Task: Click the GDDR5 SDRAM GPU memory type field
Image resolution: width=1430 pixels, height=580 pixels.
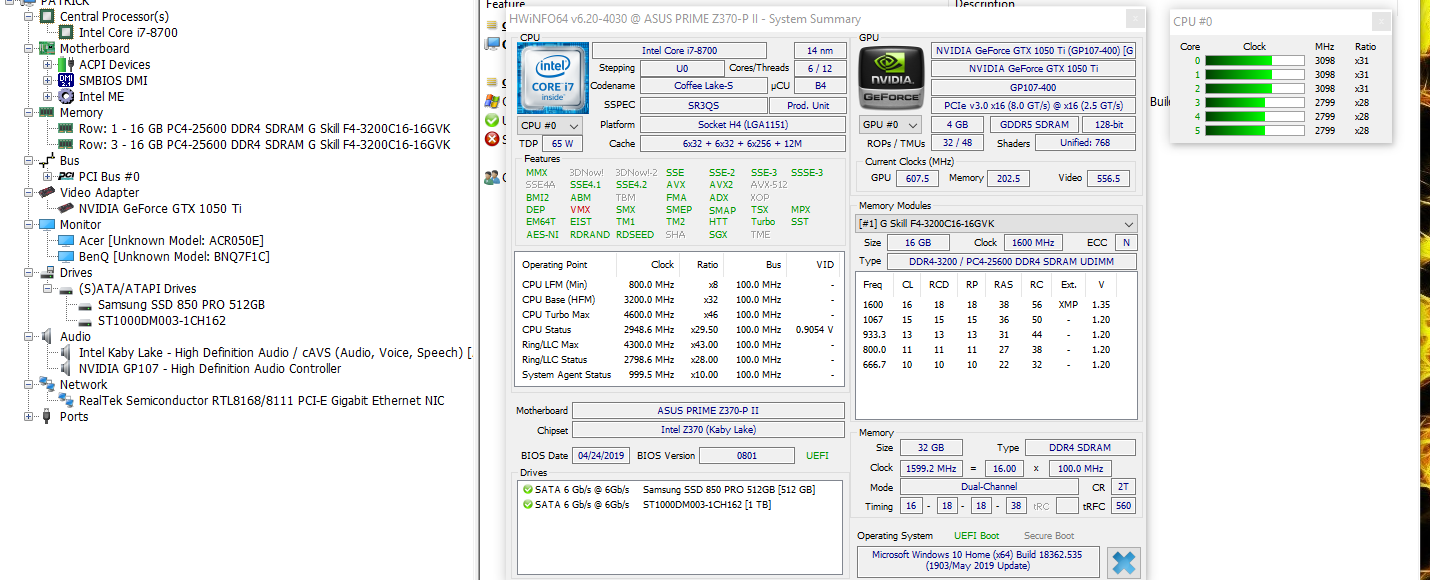Action: (1032, 125)
